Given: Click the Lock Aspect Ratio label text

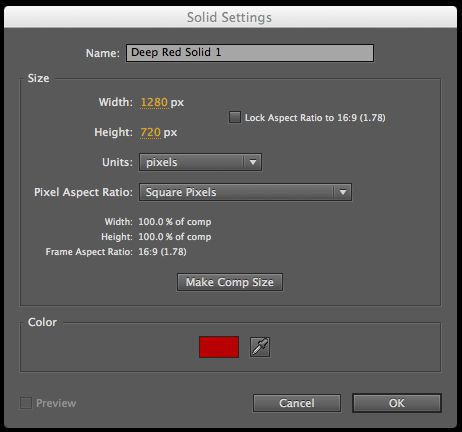Looking at the screenshot, I should [x=315, y=118].
